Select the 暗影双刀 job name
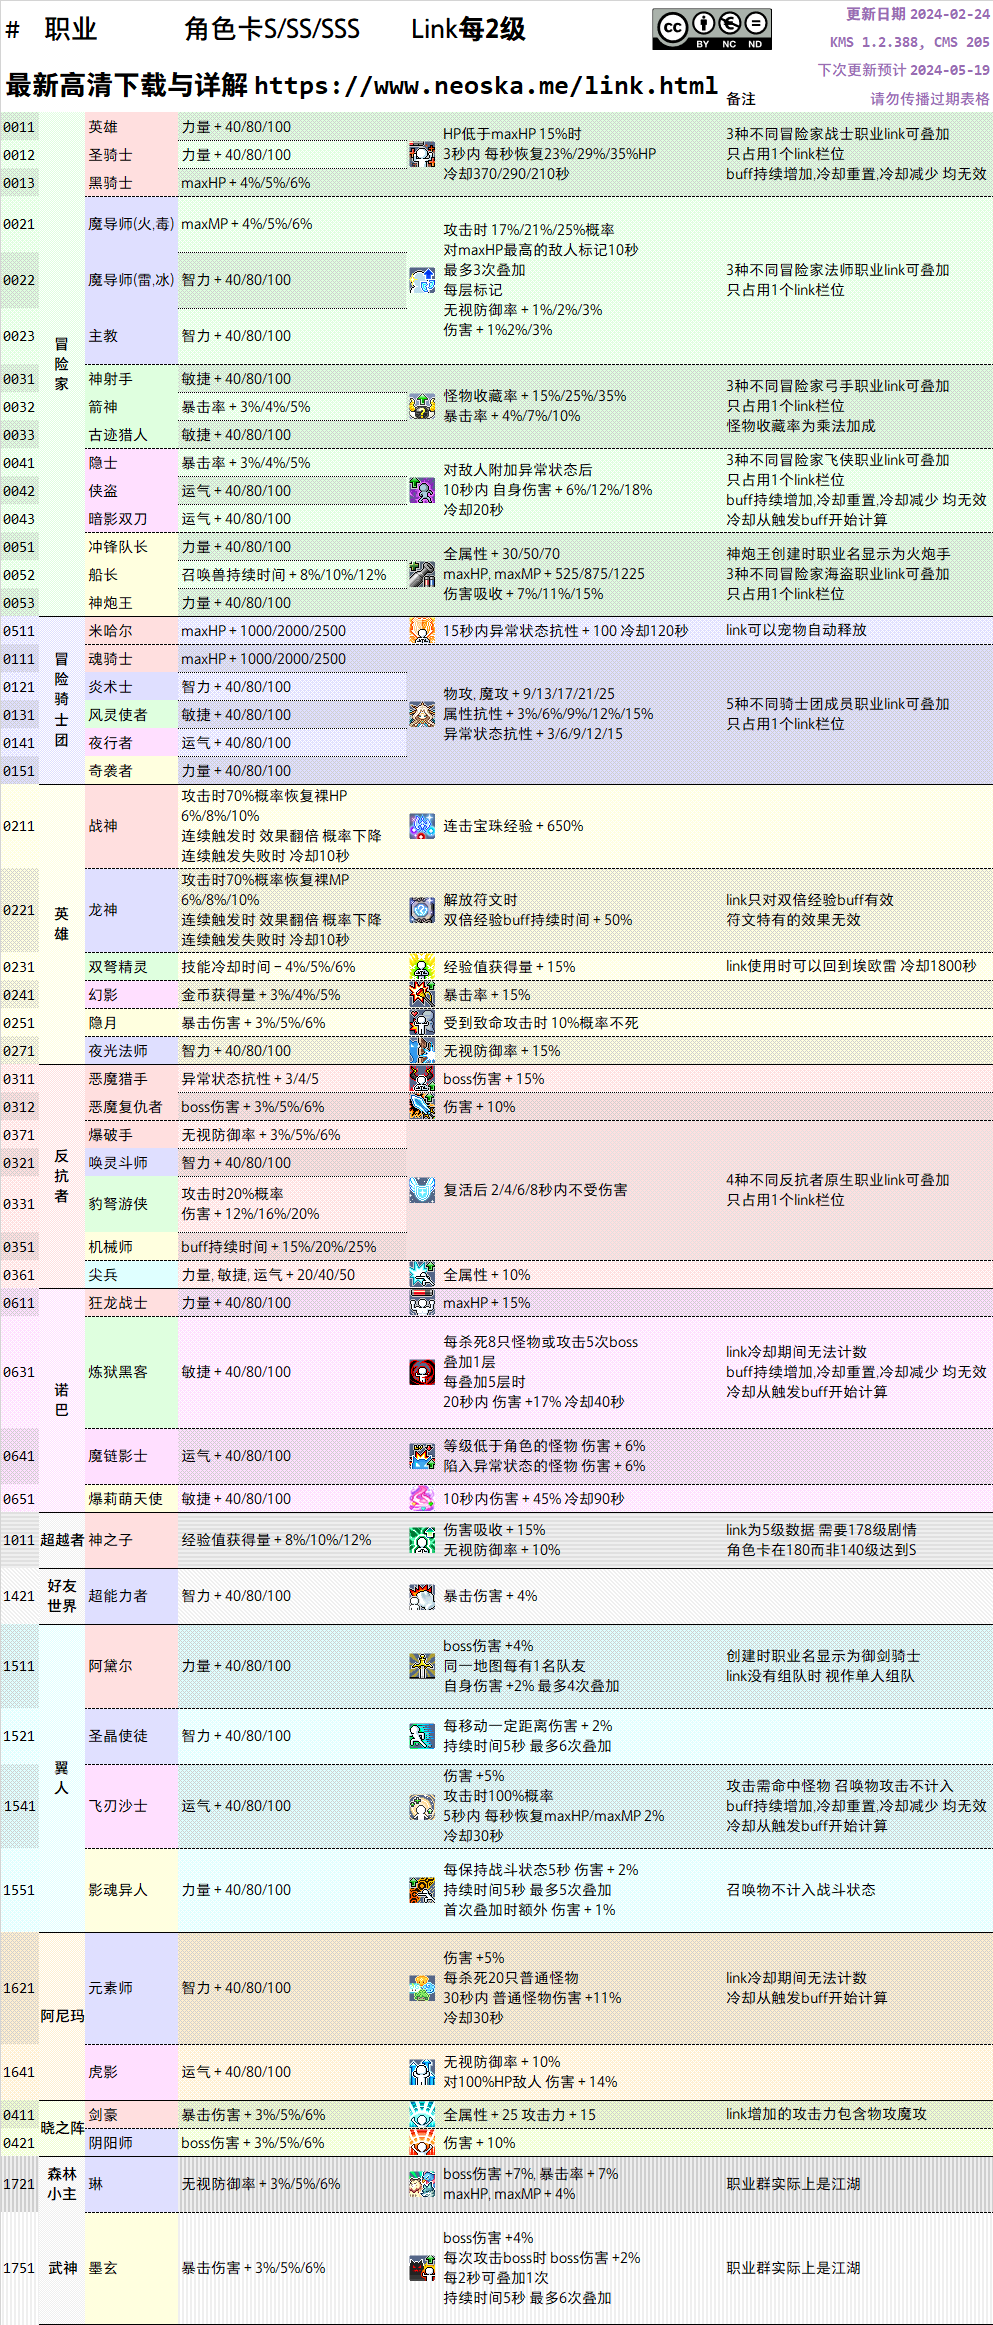 (118, 519)
